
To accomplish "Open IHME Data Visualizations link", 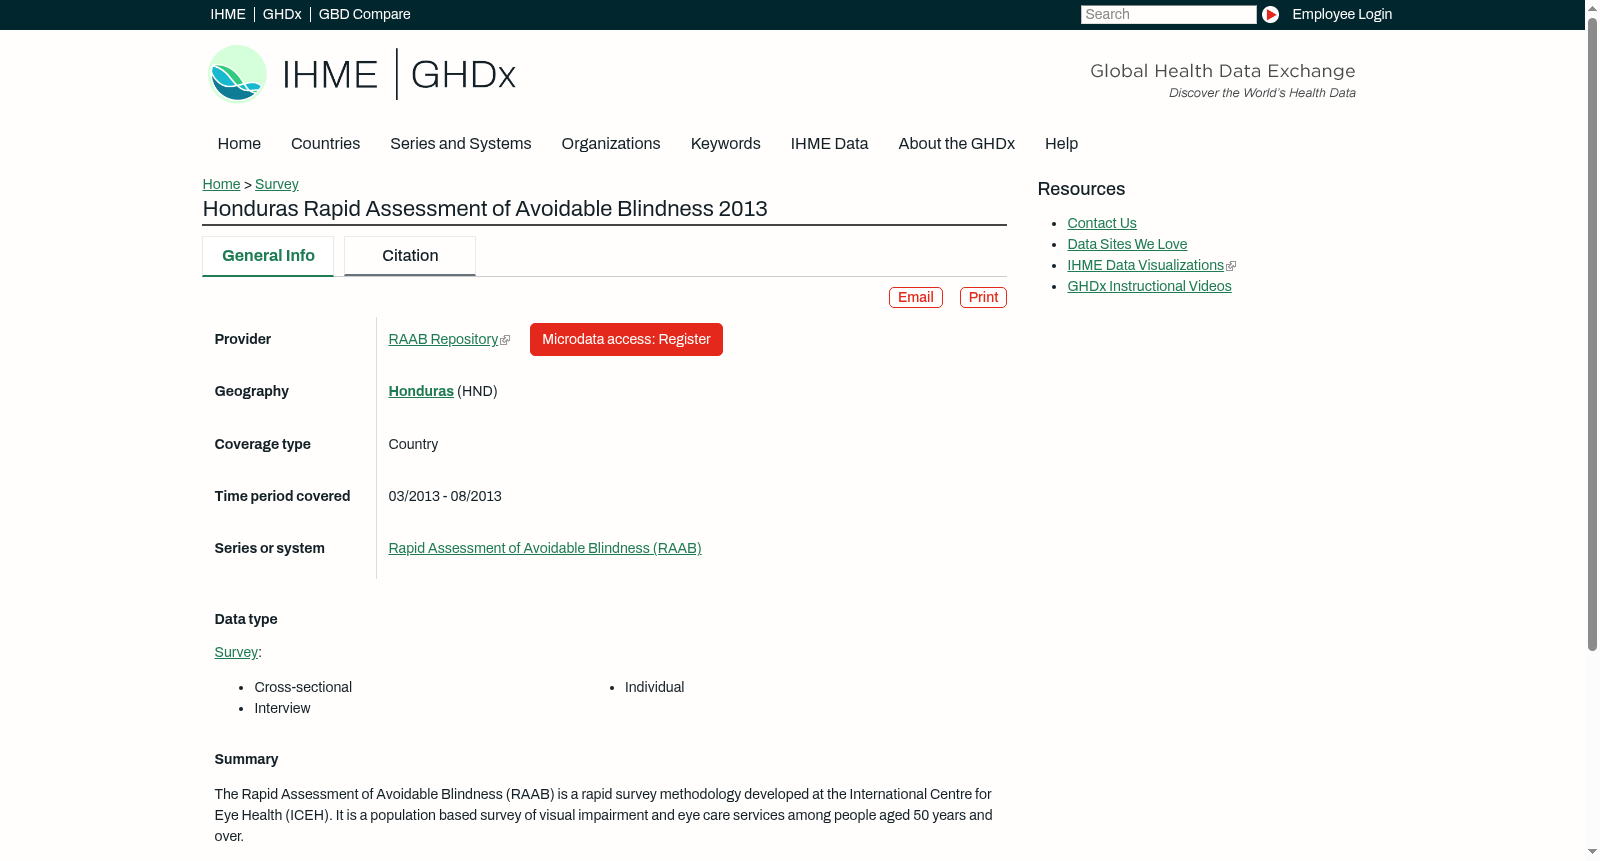I will [x=1145, y=265].
